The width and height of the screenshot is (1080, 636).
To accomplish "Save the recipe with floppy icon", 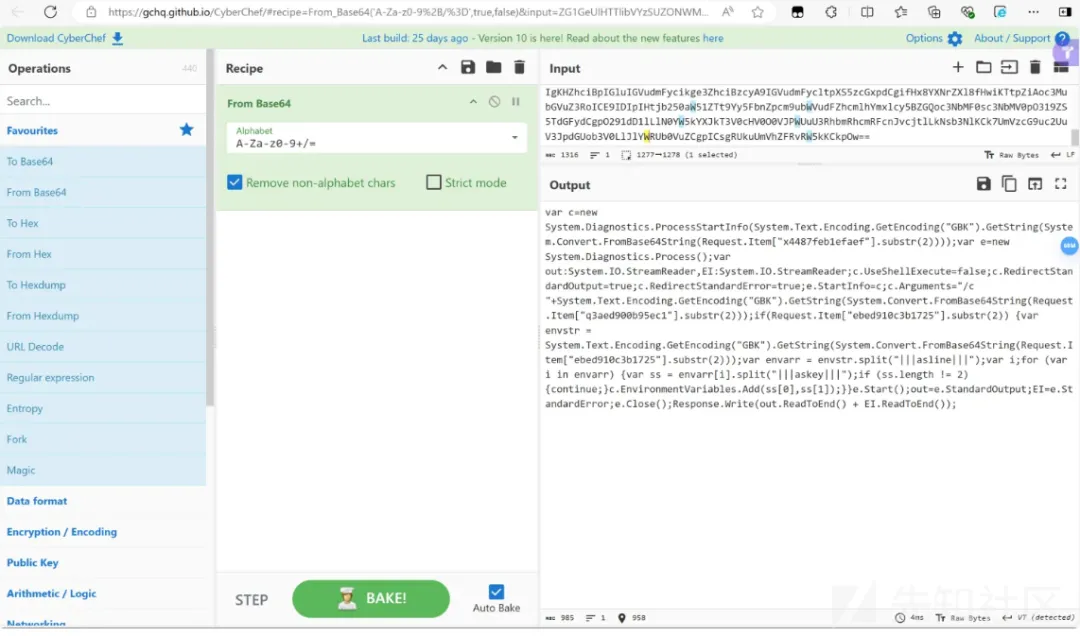I will click(468, 68).
